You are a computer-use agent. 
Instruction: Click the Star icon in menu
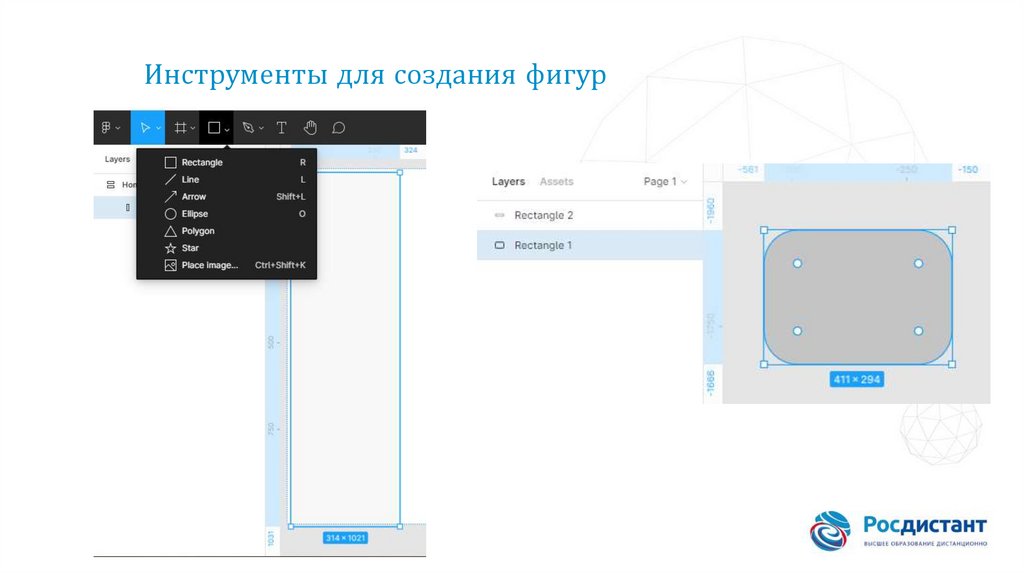pyautogui.click(x=170, y=248)
